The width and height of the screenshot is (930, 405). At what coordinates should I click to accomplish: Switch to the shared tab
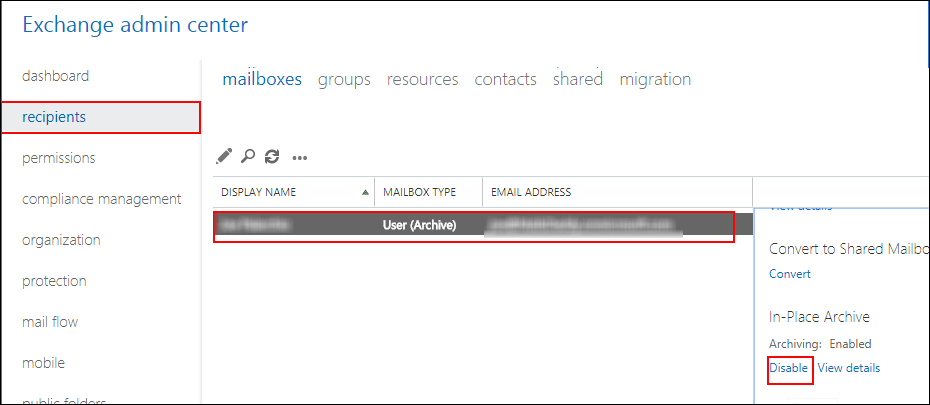coord(578,79)
